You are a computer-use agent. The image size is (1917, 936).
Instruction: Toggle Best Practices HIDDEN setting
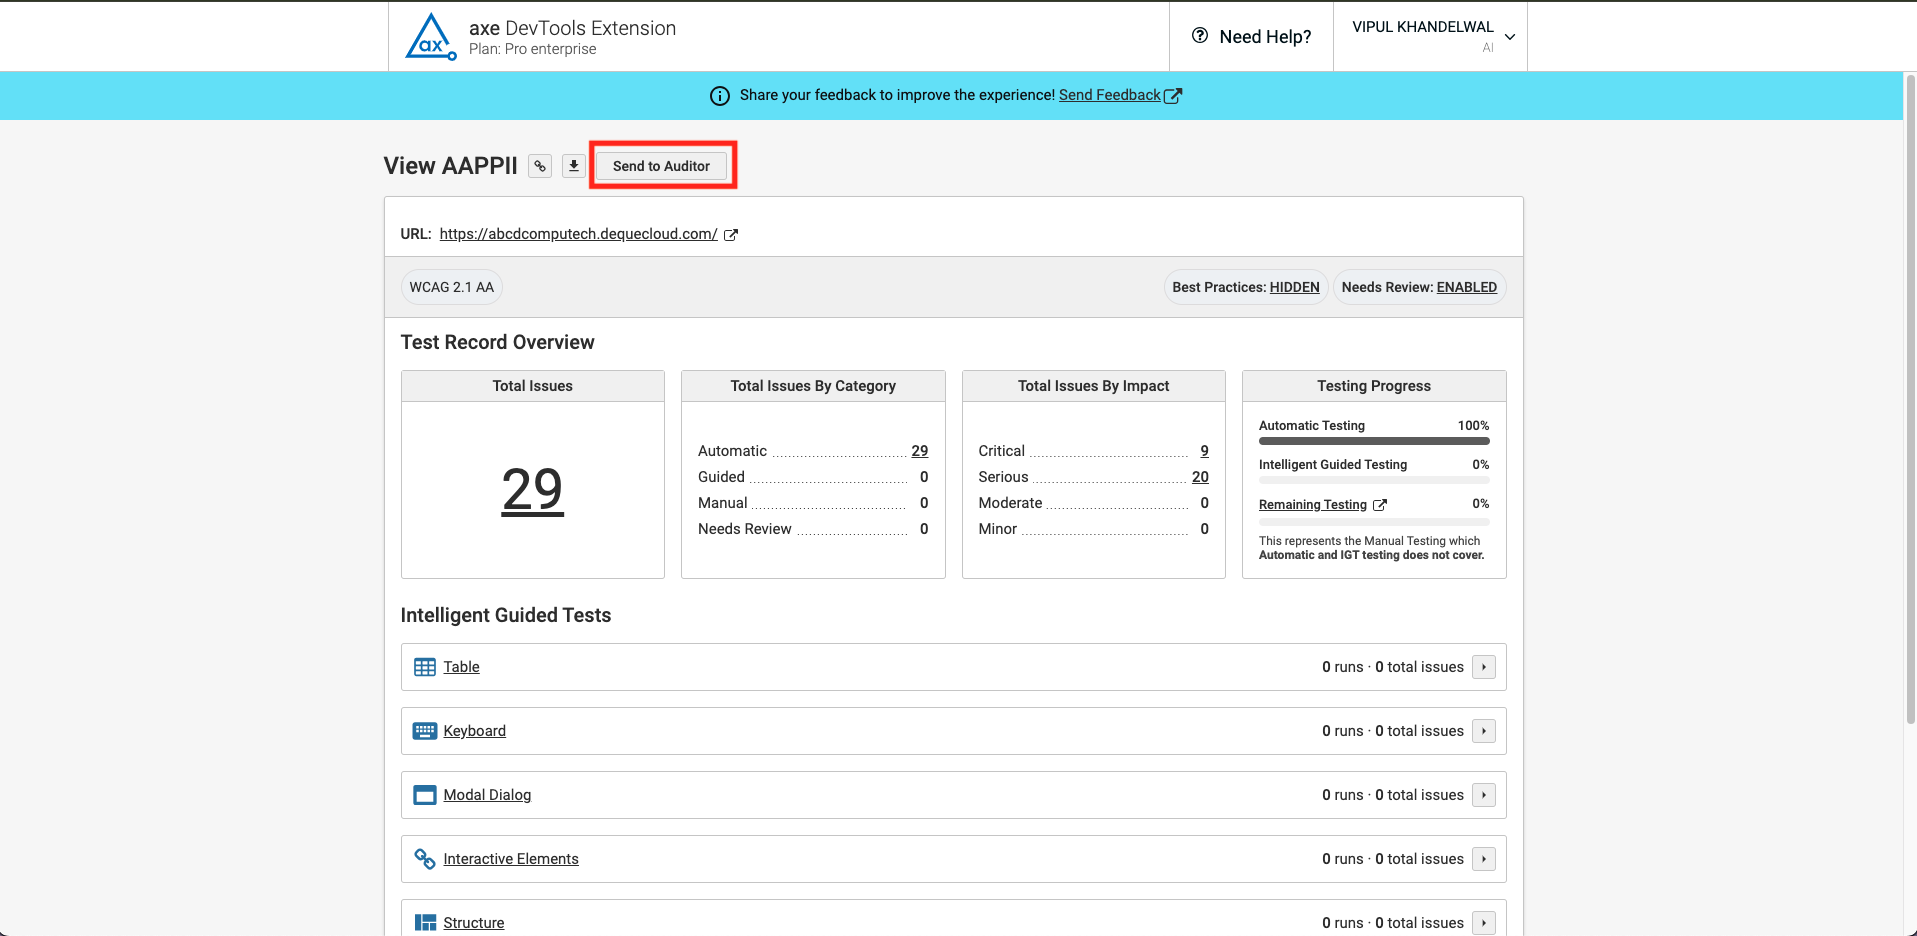click(1294, 287)
